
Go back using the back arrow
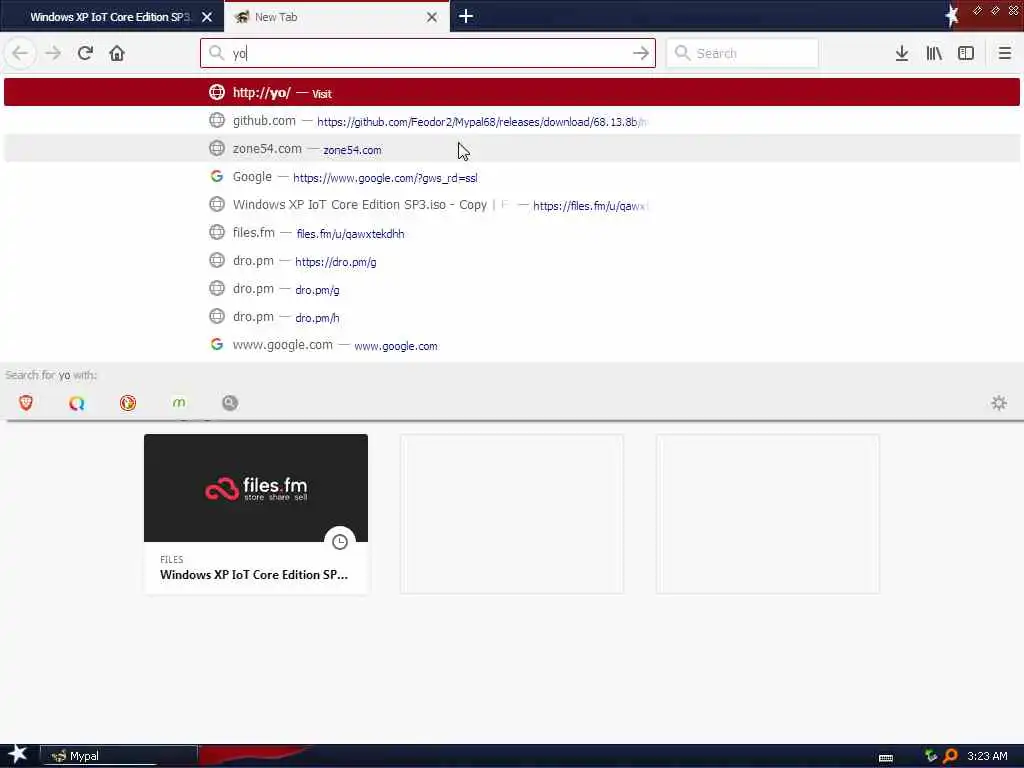coord(20,53)
